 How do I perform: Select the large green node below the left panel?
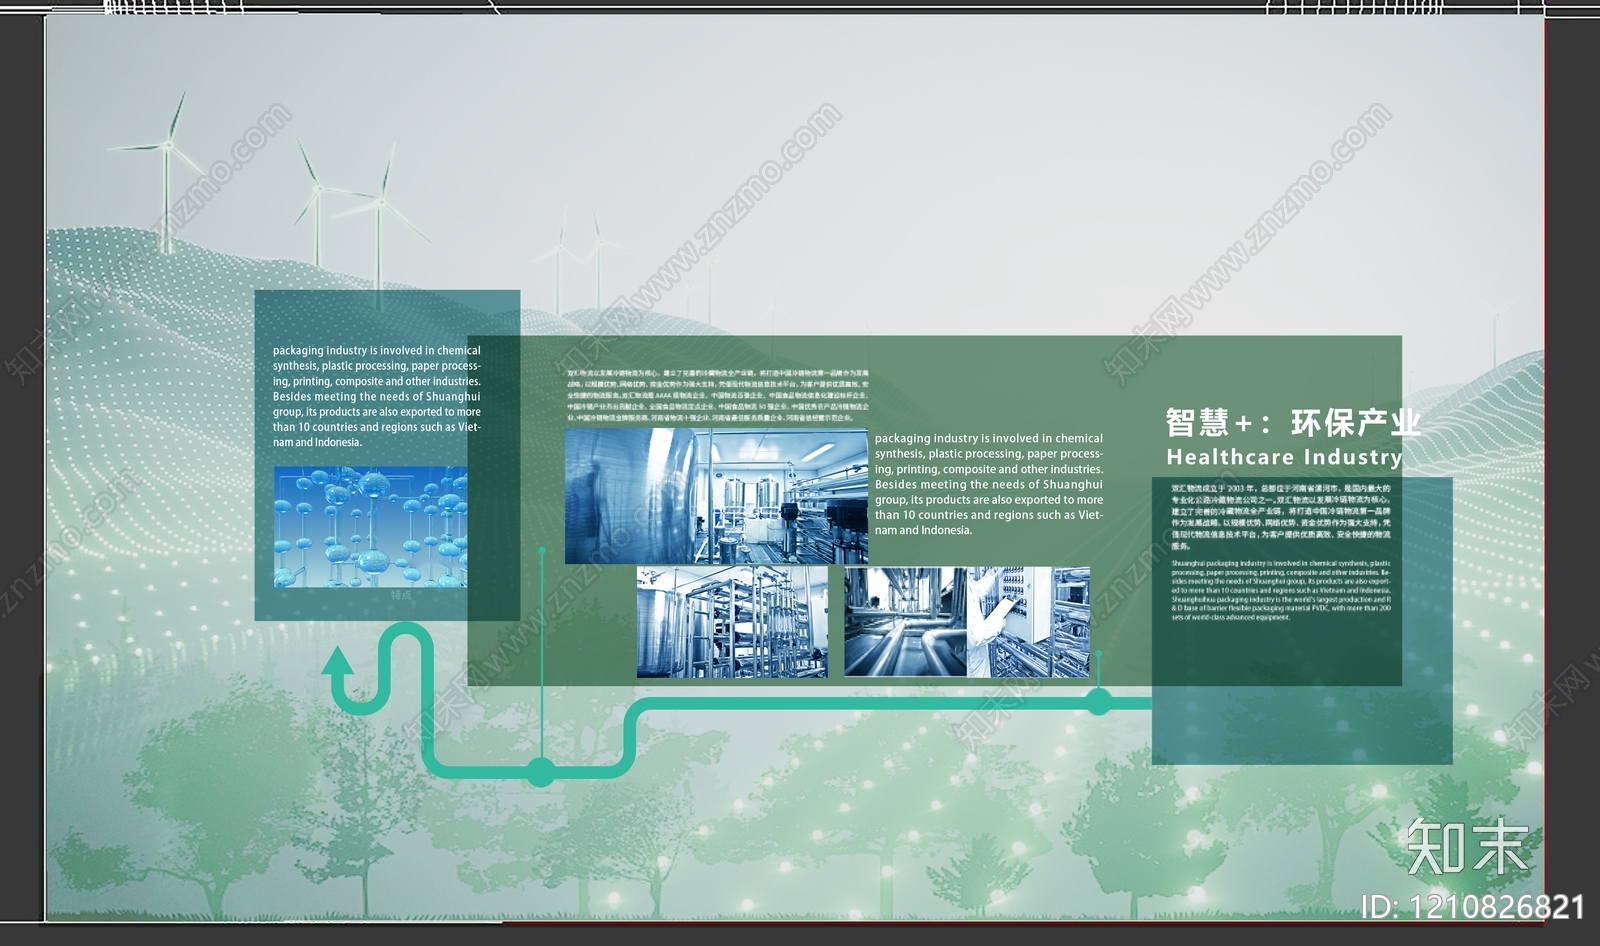coord(541,771)
